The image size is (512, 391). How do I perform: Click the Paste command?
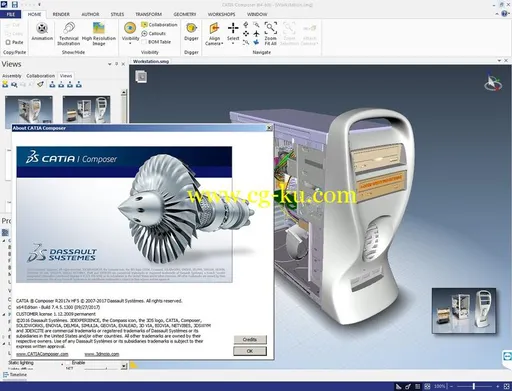[x=14, y=42]
